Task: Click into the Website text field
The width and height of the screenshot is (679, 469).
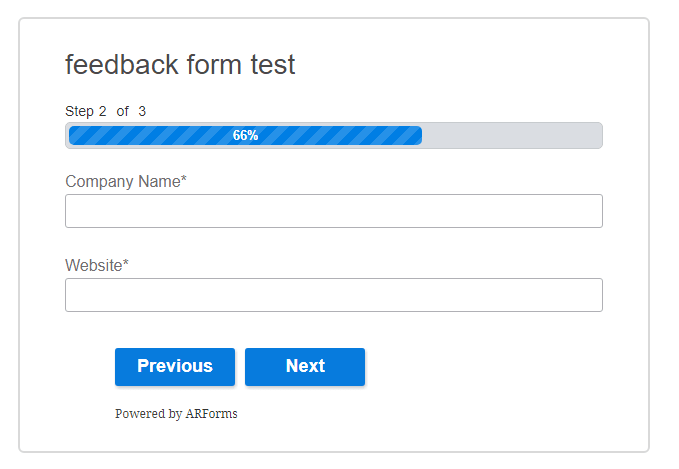Action: pyautogui.click(x=333, y=295)
